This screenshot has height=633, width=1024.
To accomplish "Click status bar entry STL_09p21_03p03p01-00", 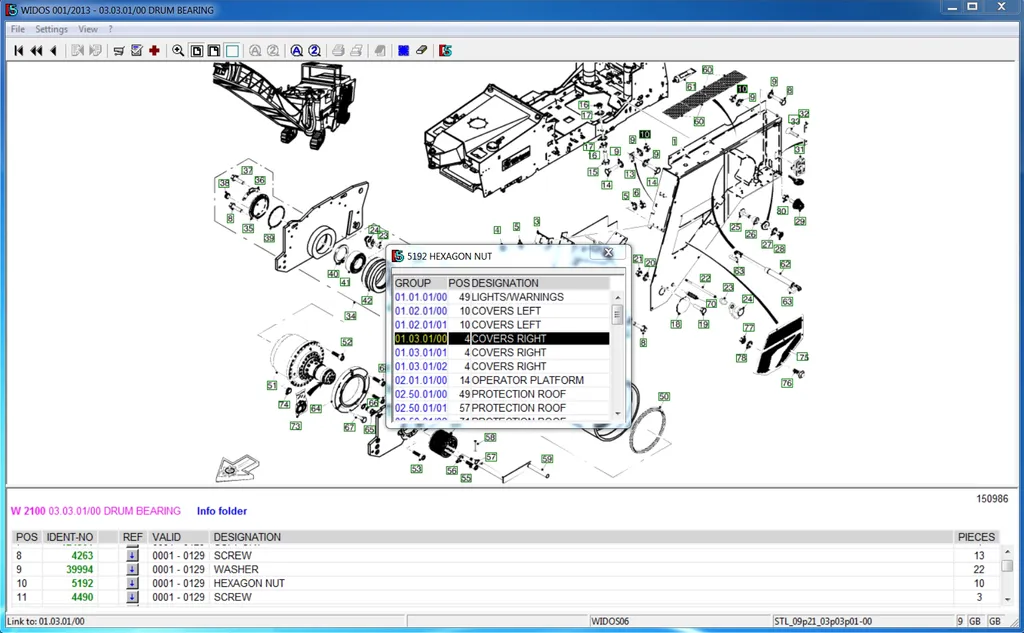I will click(x=823, y=621).
